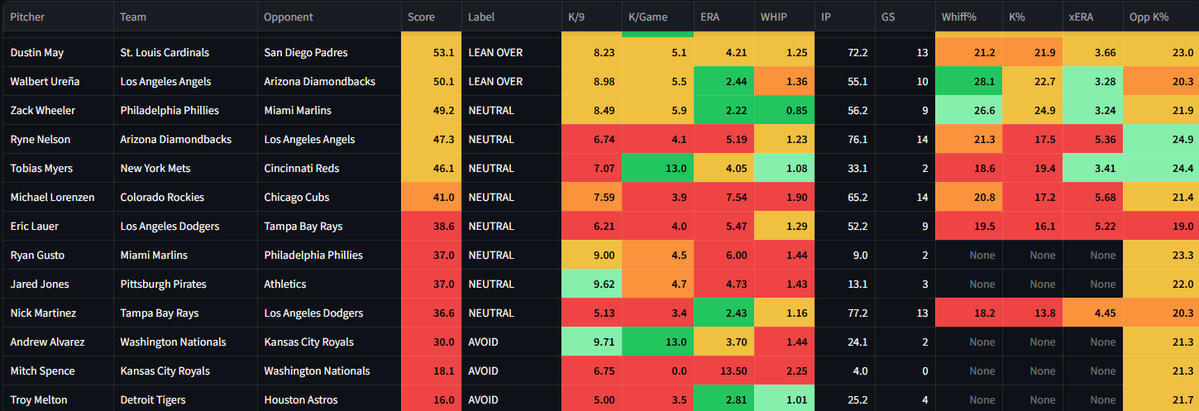The width and height of the screenshot is (1199, 411).
Task: Click the St. Louis Cardinals team cell
Action: [185, 53]
